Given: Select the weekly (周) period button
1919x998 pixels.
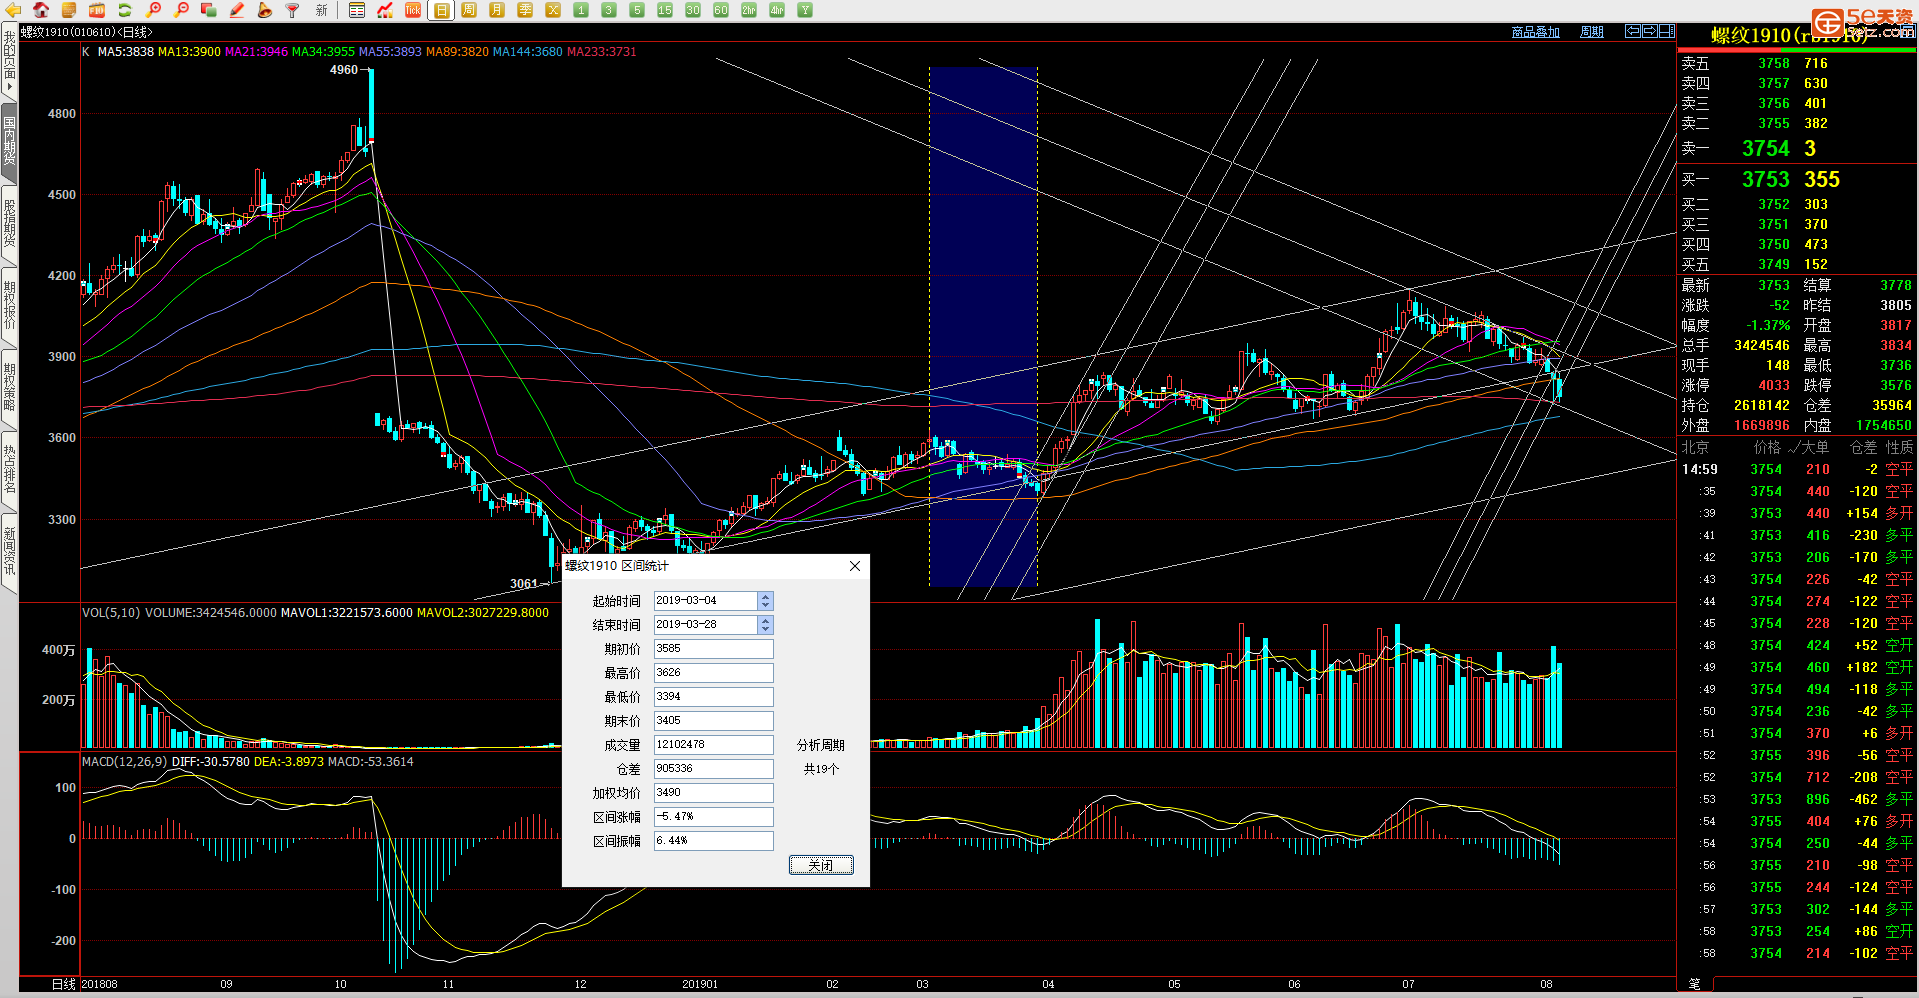Looking at the screenshot, I should click(x=469, y=10).
